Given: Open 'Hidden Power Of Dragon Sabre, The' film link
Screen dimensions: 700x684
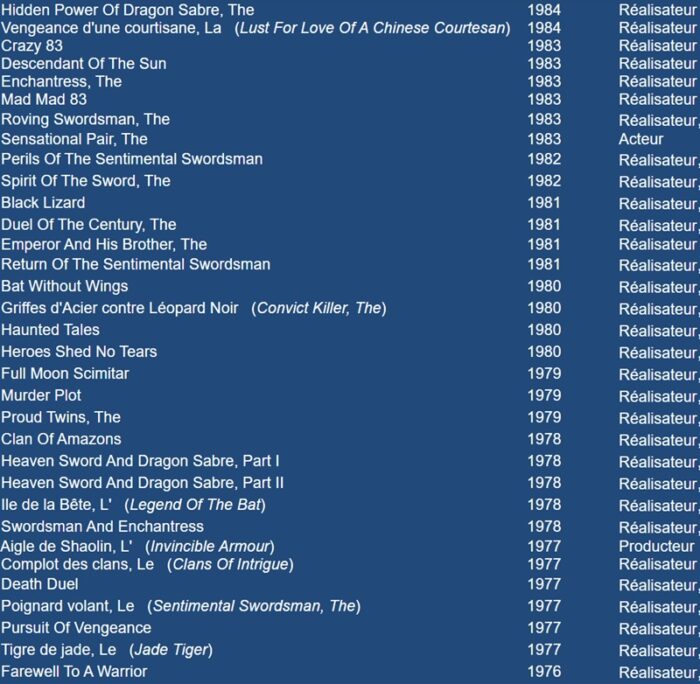Looking at the screenshot, I should tap(127, 10).
